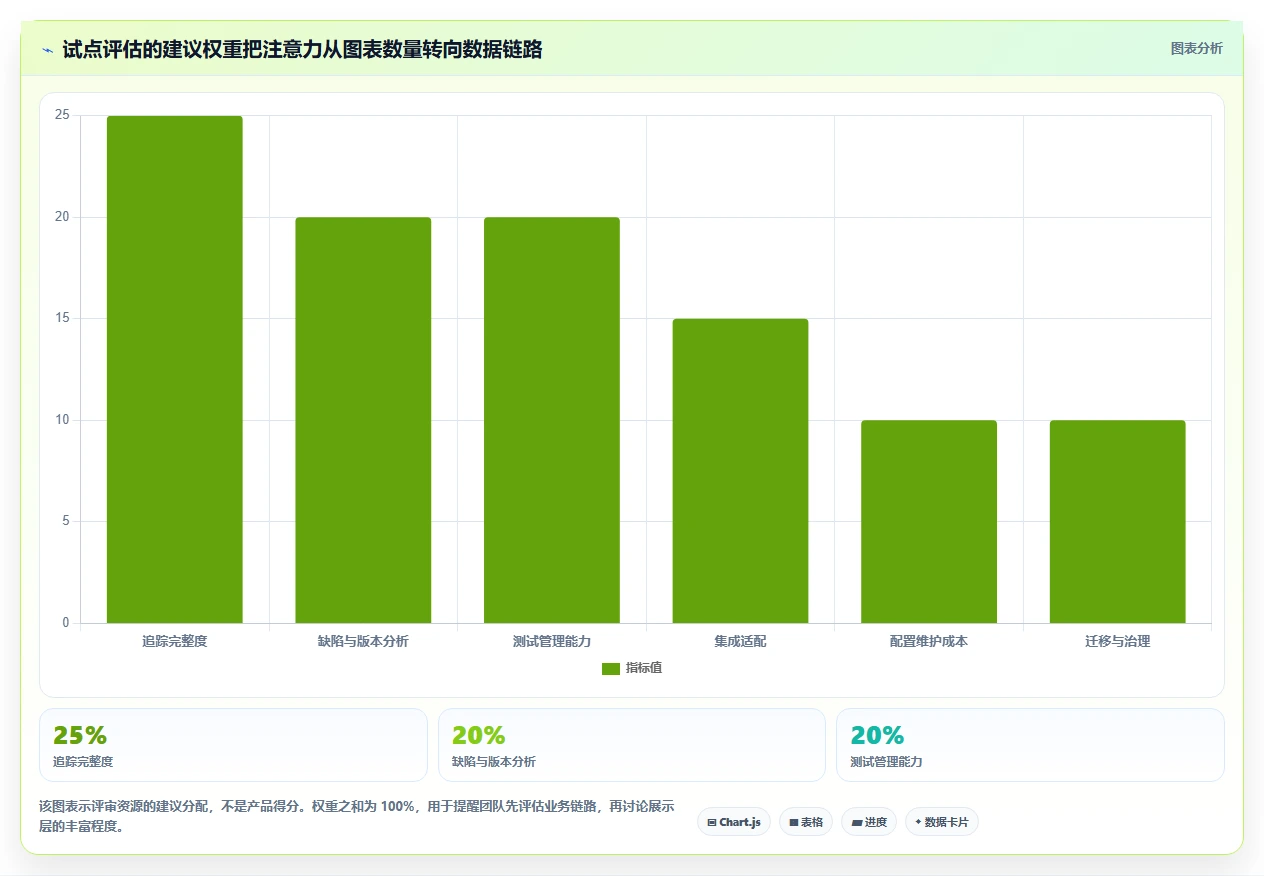Click the description text starting 该图表示评审资源
Screen dimensions: 1264x876
click(x=356, y=816)
